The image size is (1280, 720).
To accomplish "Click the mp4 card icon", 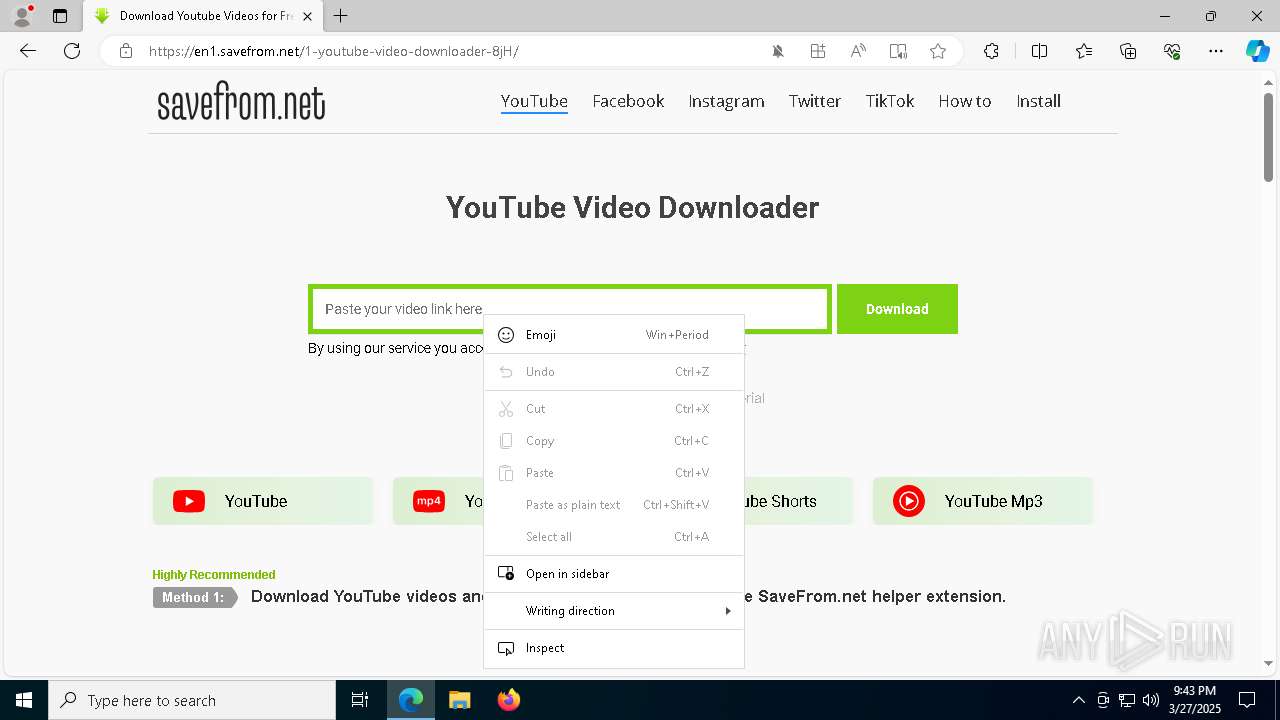I will (429, 501).
